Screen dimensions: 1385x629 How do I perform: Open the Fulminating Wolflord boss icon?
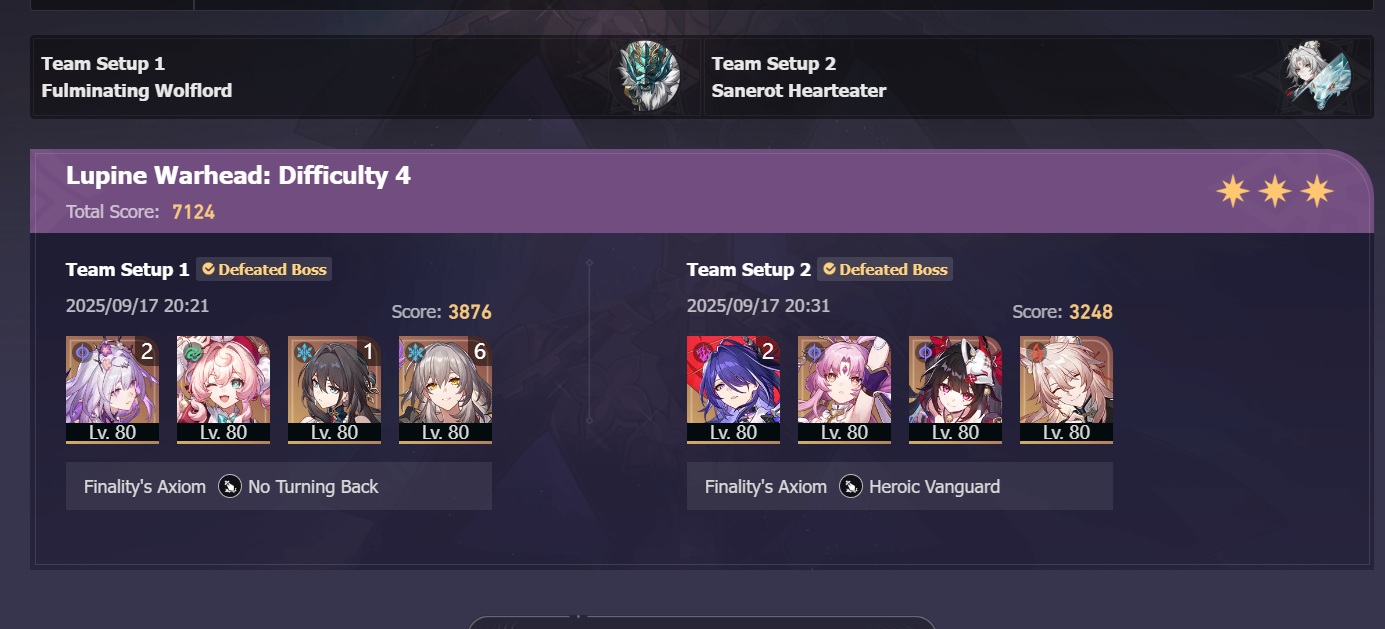pyautogui.click(x=648, y=77)
